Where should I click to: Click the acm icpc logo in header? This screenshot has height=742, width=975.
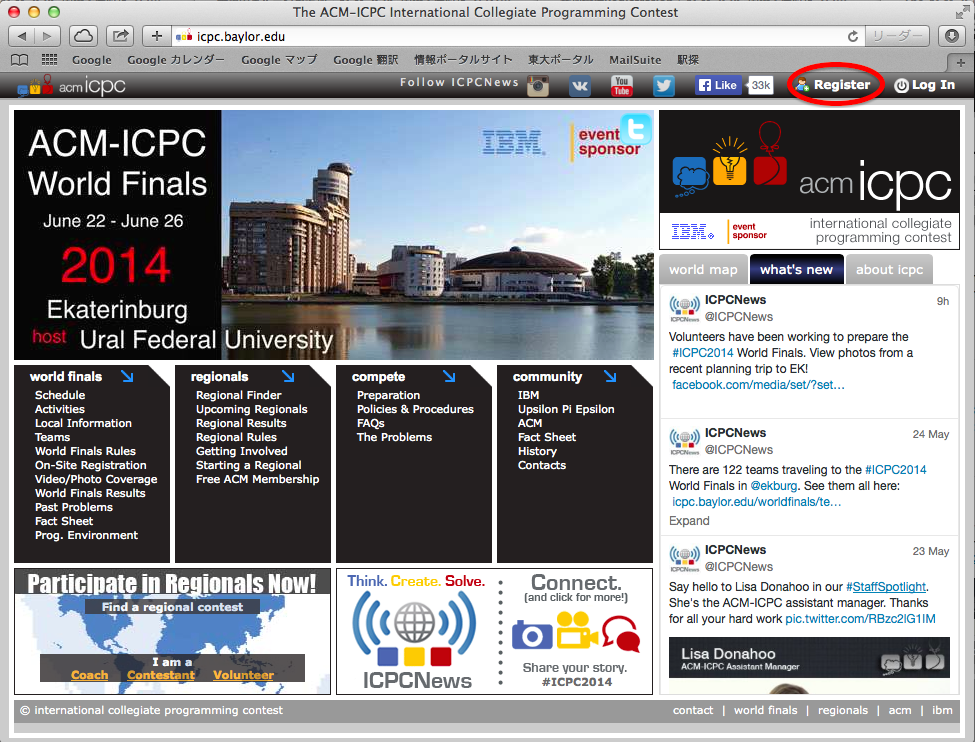72,86
